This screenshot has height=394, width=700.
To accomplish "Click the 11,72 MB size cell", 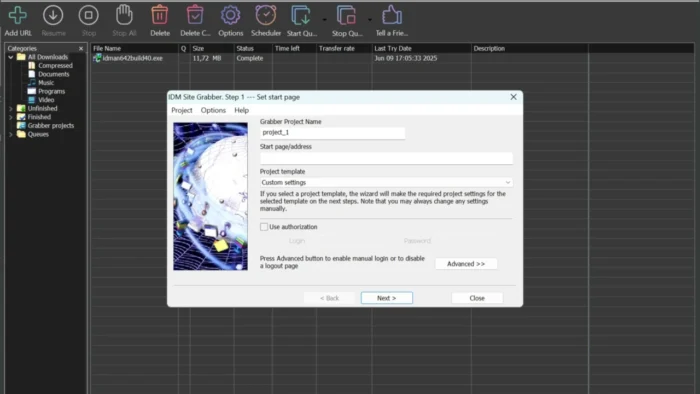I will tap(207, 58).
